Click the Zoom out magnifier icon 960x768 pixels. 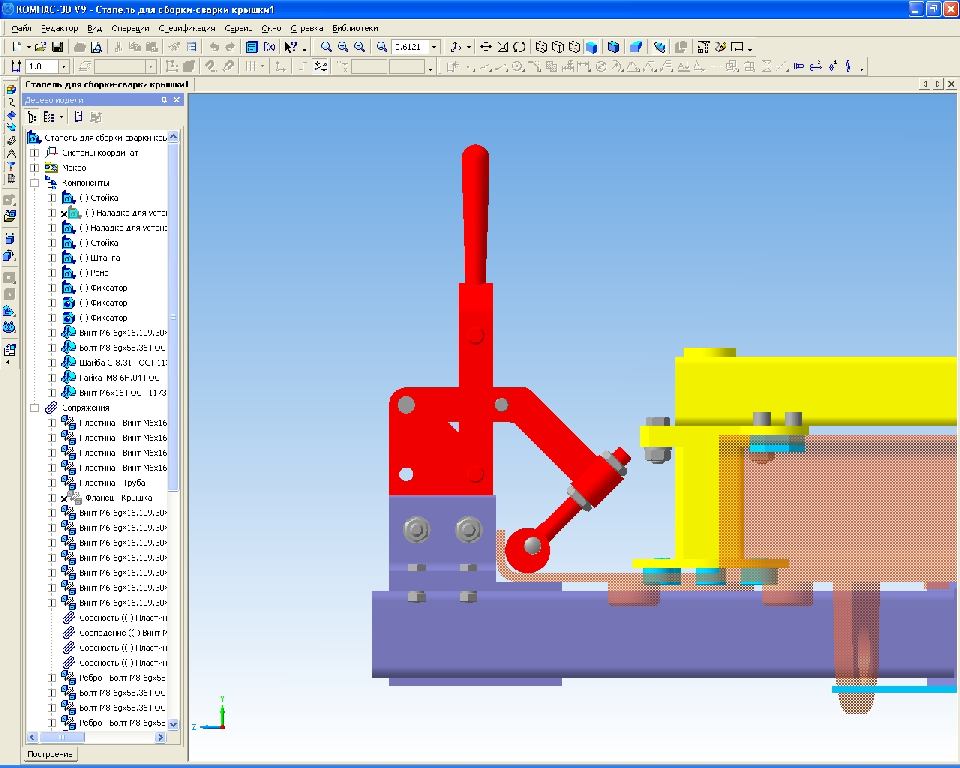point(359,47)
